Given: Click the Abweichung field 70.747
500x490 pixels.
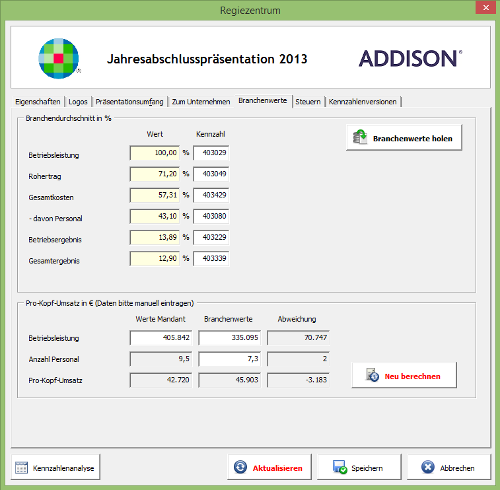Looking at the screenshot, I should point(298,338).
